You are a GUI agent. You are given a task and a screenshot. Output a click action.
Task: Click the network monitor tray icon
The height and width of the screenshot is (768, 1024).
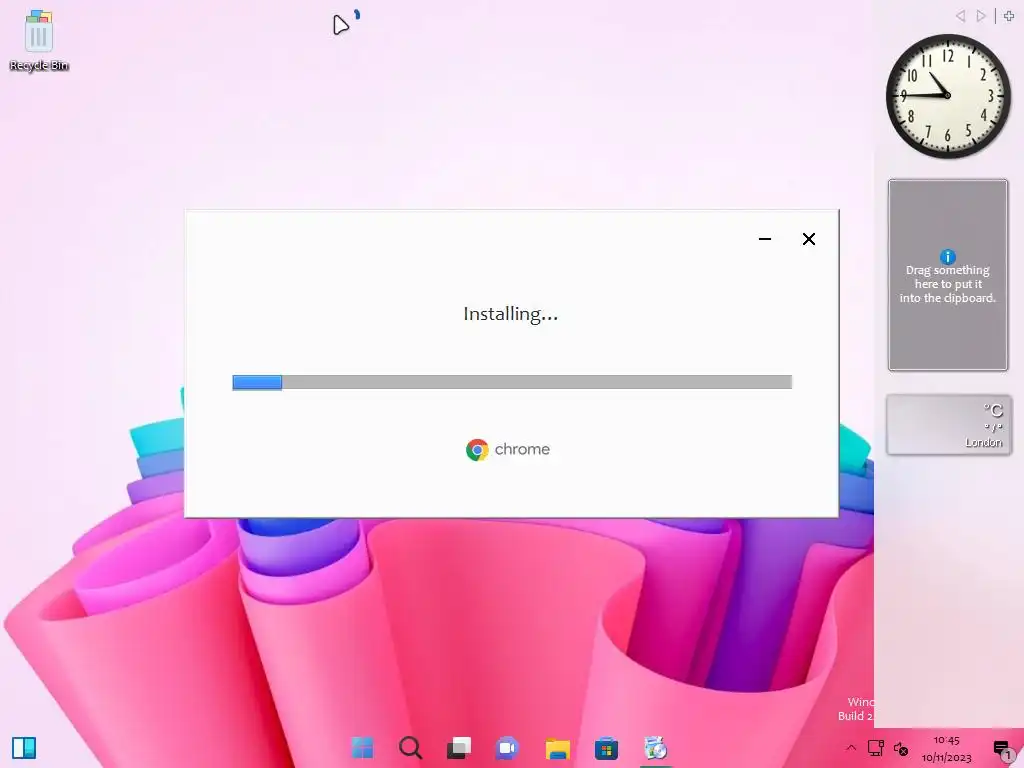[x=875, y=748]
